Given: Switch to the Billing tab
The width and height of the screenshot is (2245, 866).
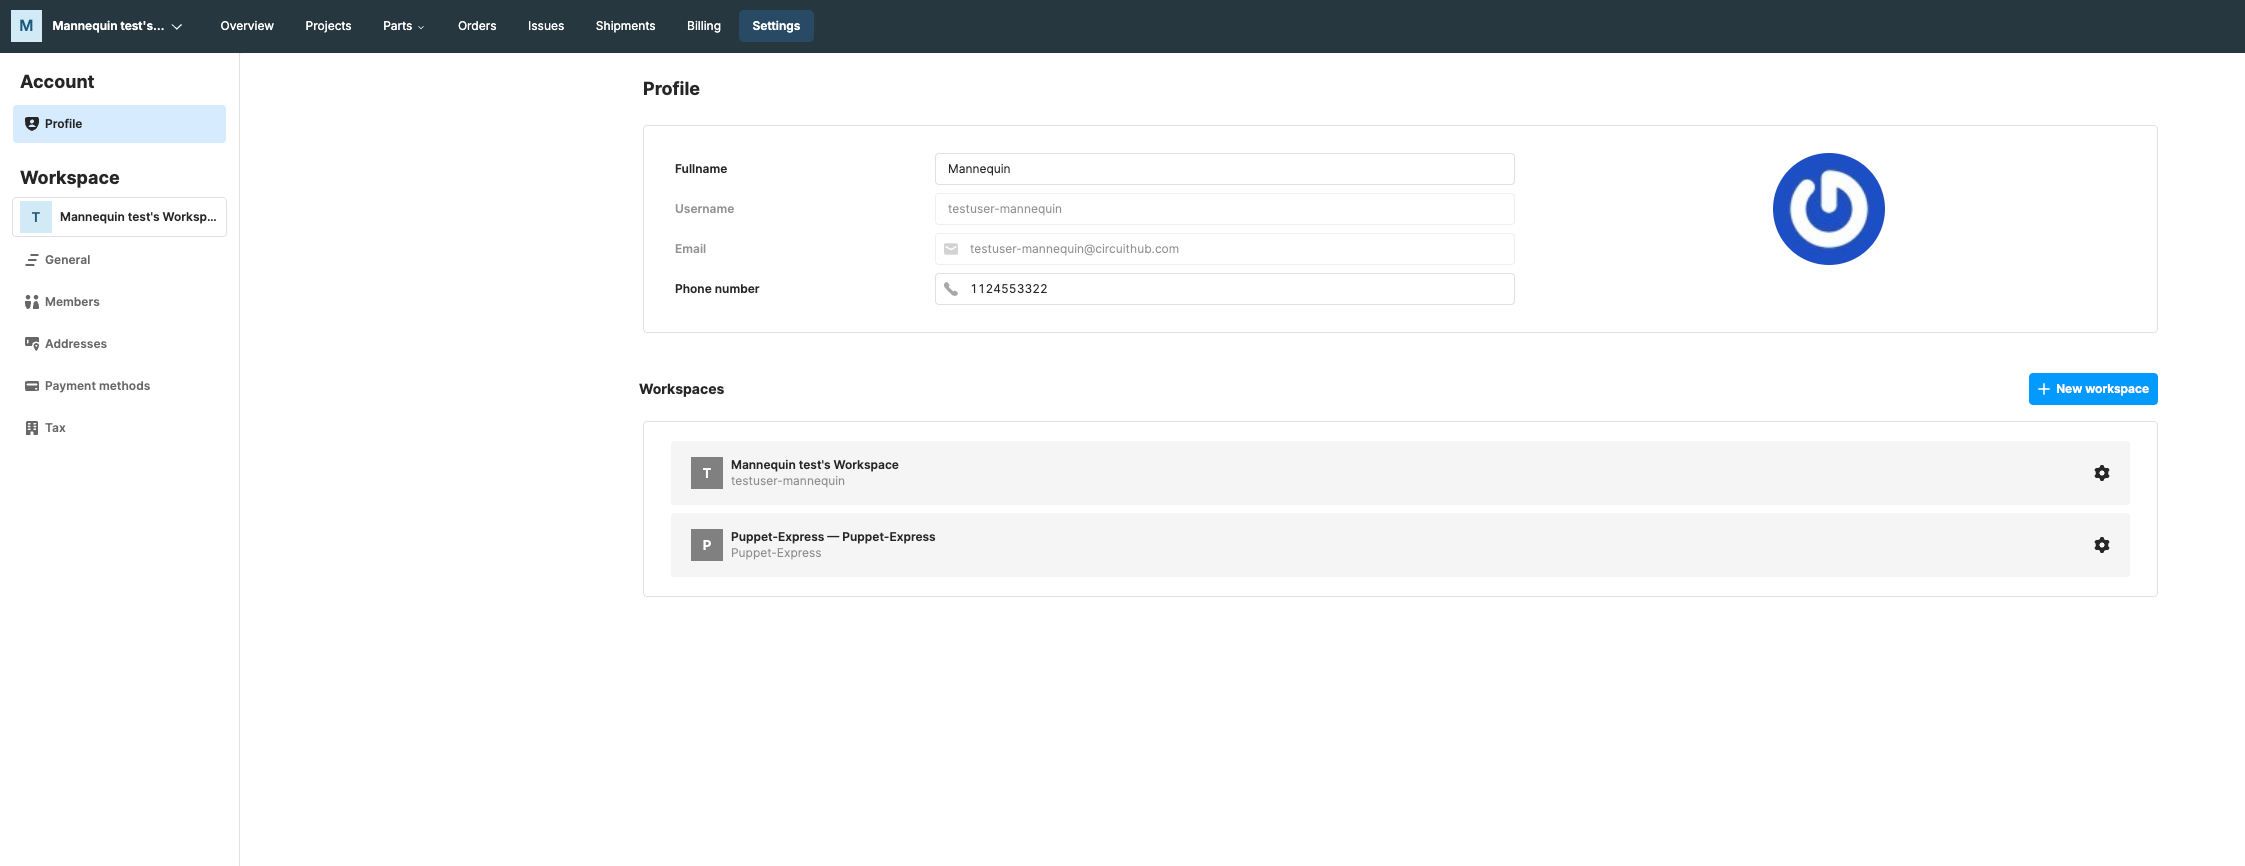Looking at the screenshot, I should point(703,26).
